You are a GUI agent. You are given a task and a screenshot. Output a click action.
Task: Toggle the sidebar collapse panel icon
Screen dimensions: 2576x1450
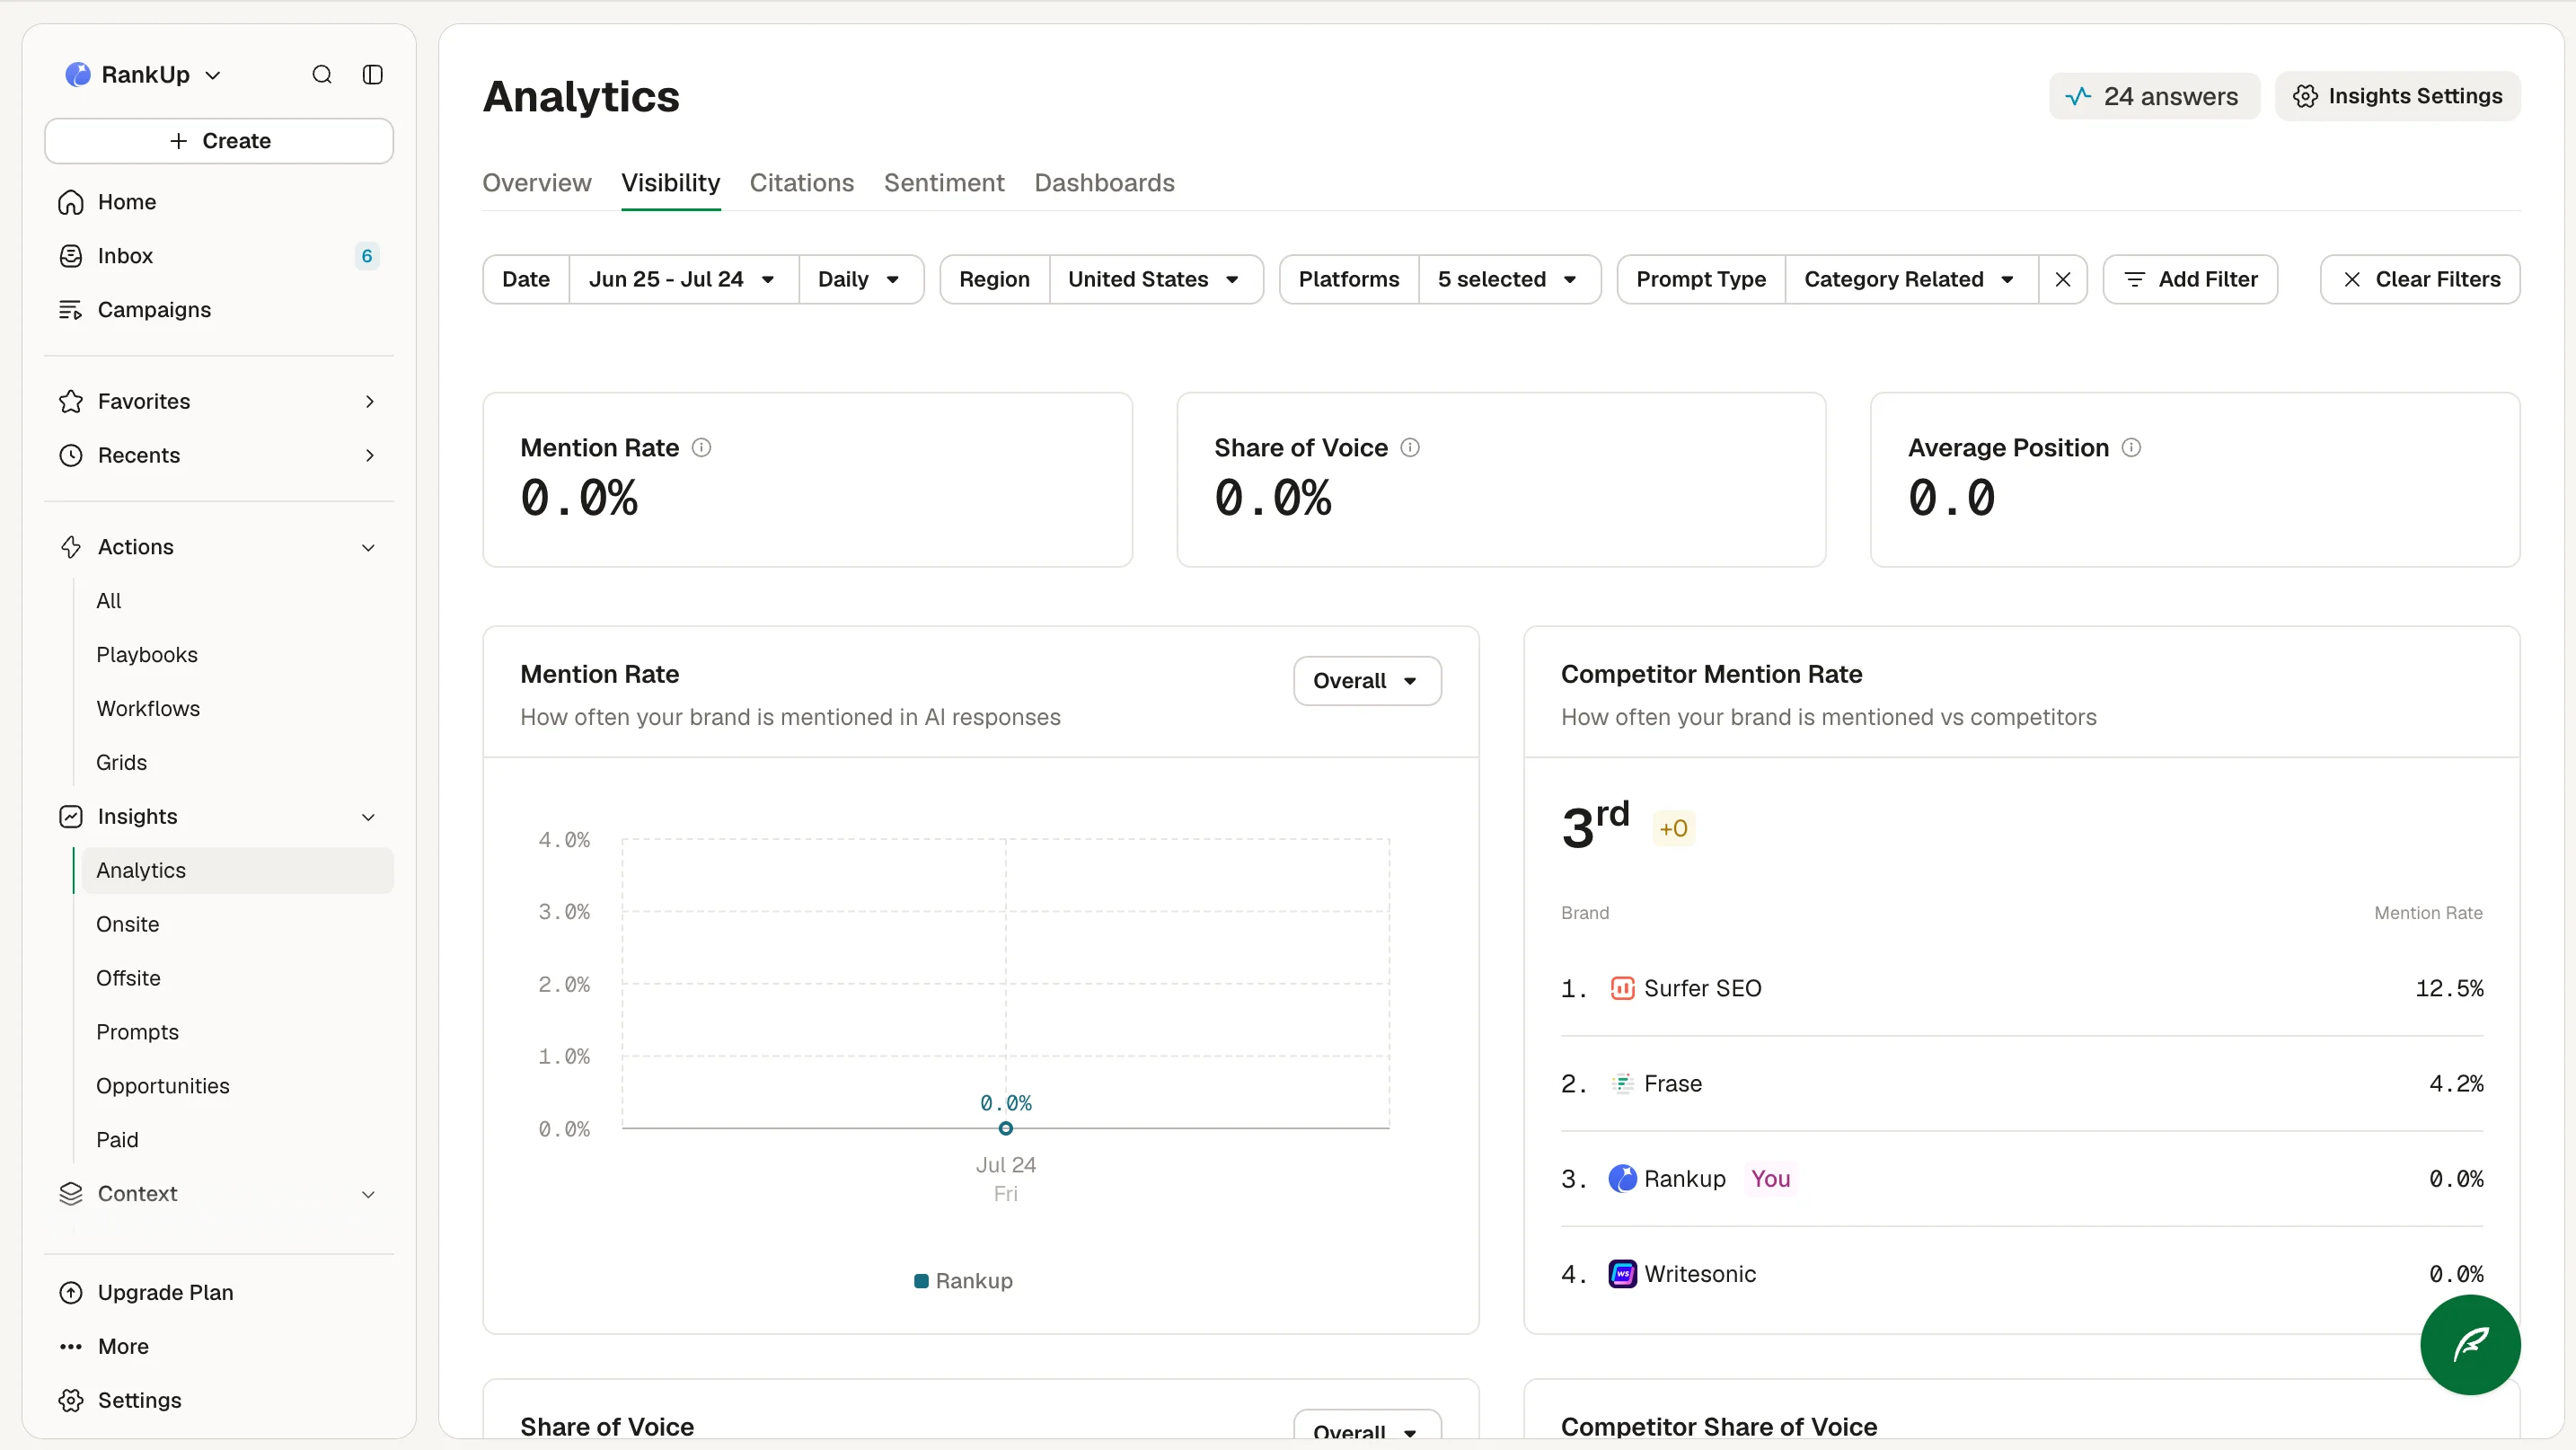click(x=373, y=75)
